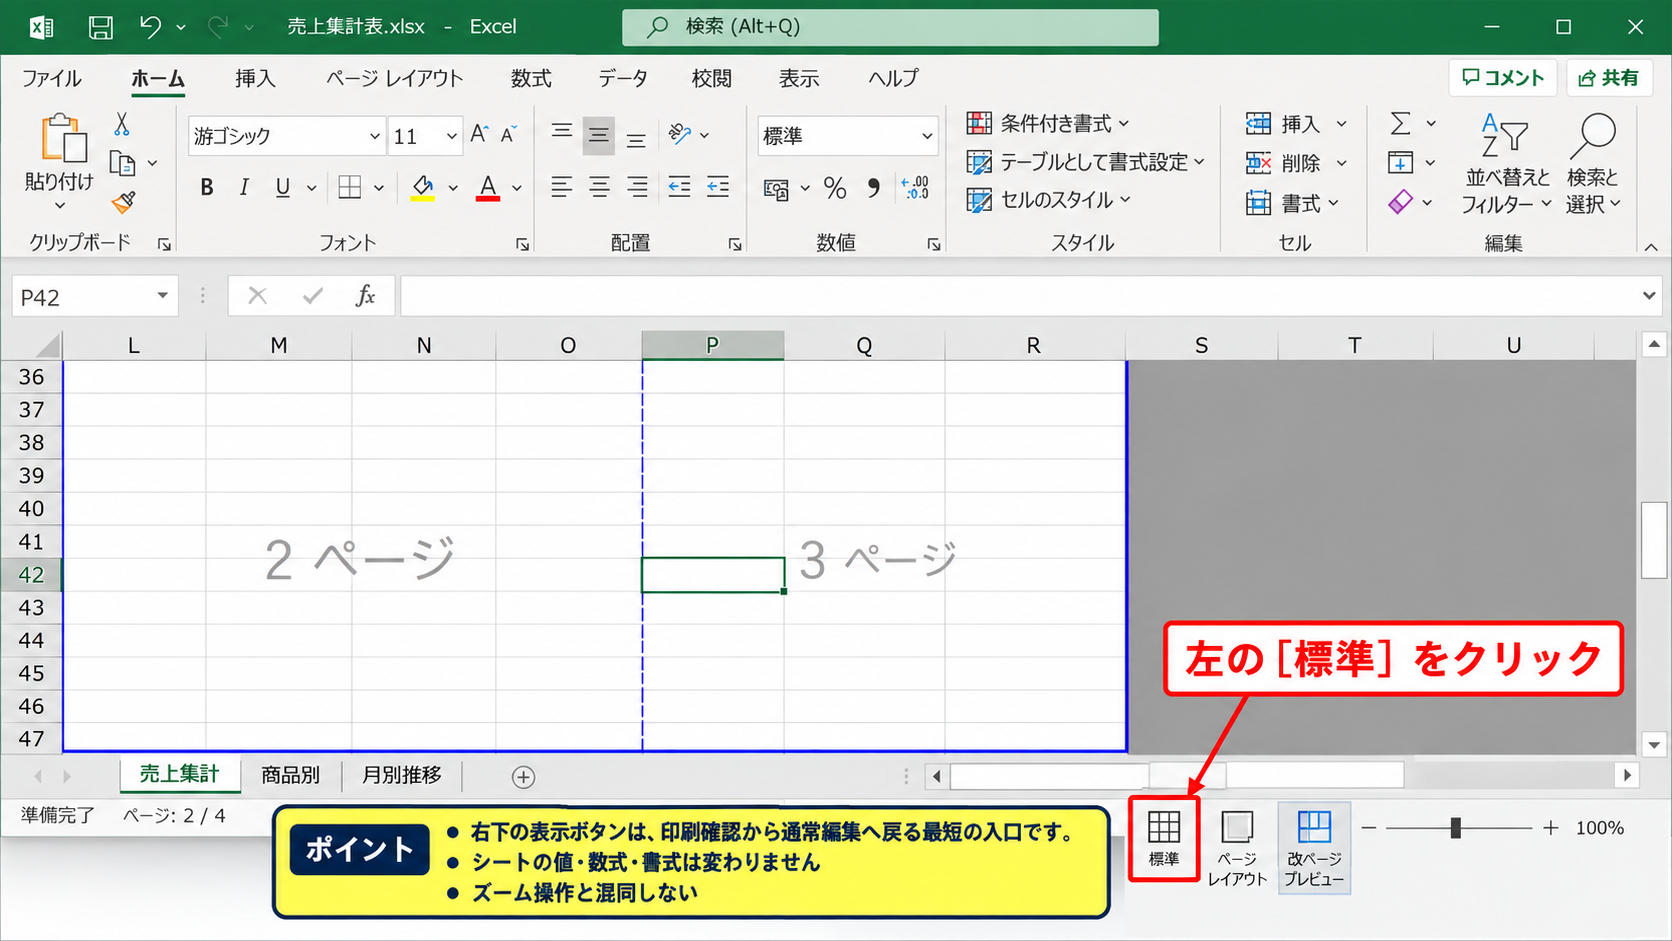Click the Borders grid icon
The height and width of the screenshot is (941, 1672).
pos(350,187)
